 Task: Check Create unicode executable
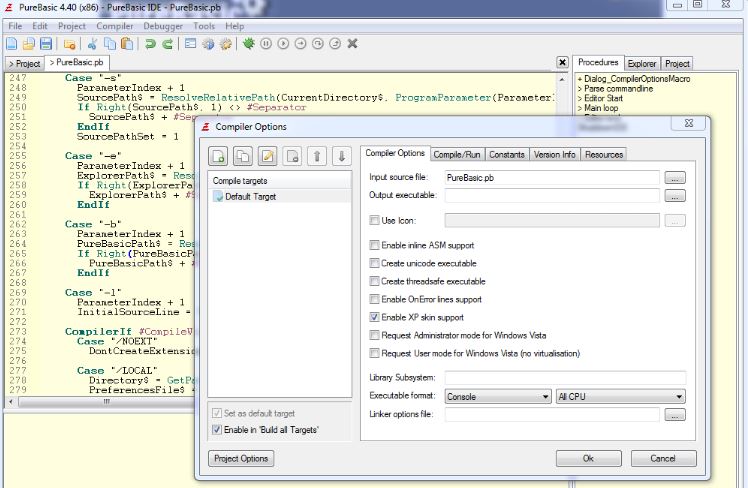[374, 263]
